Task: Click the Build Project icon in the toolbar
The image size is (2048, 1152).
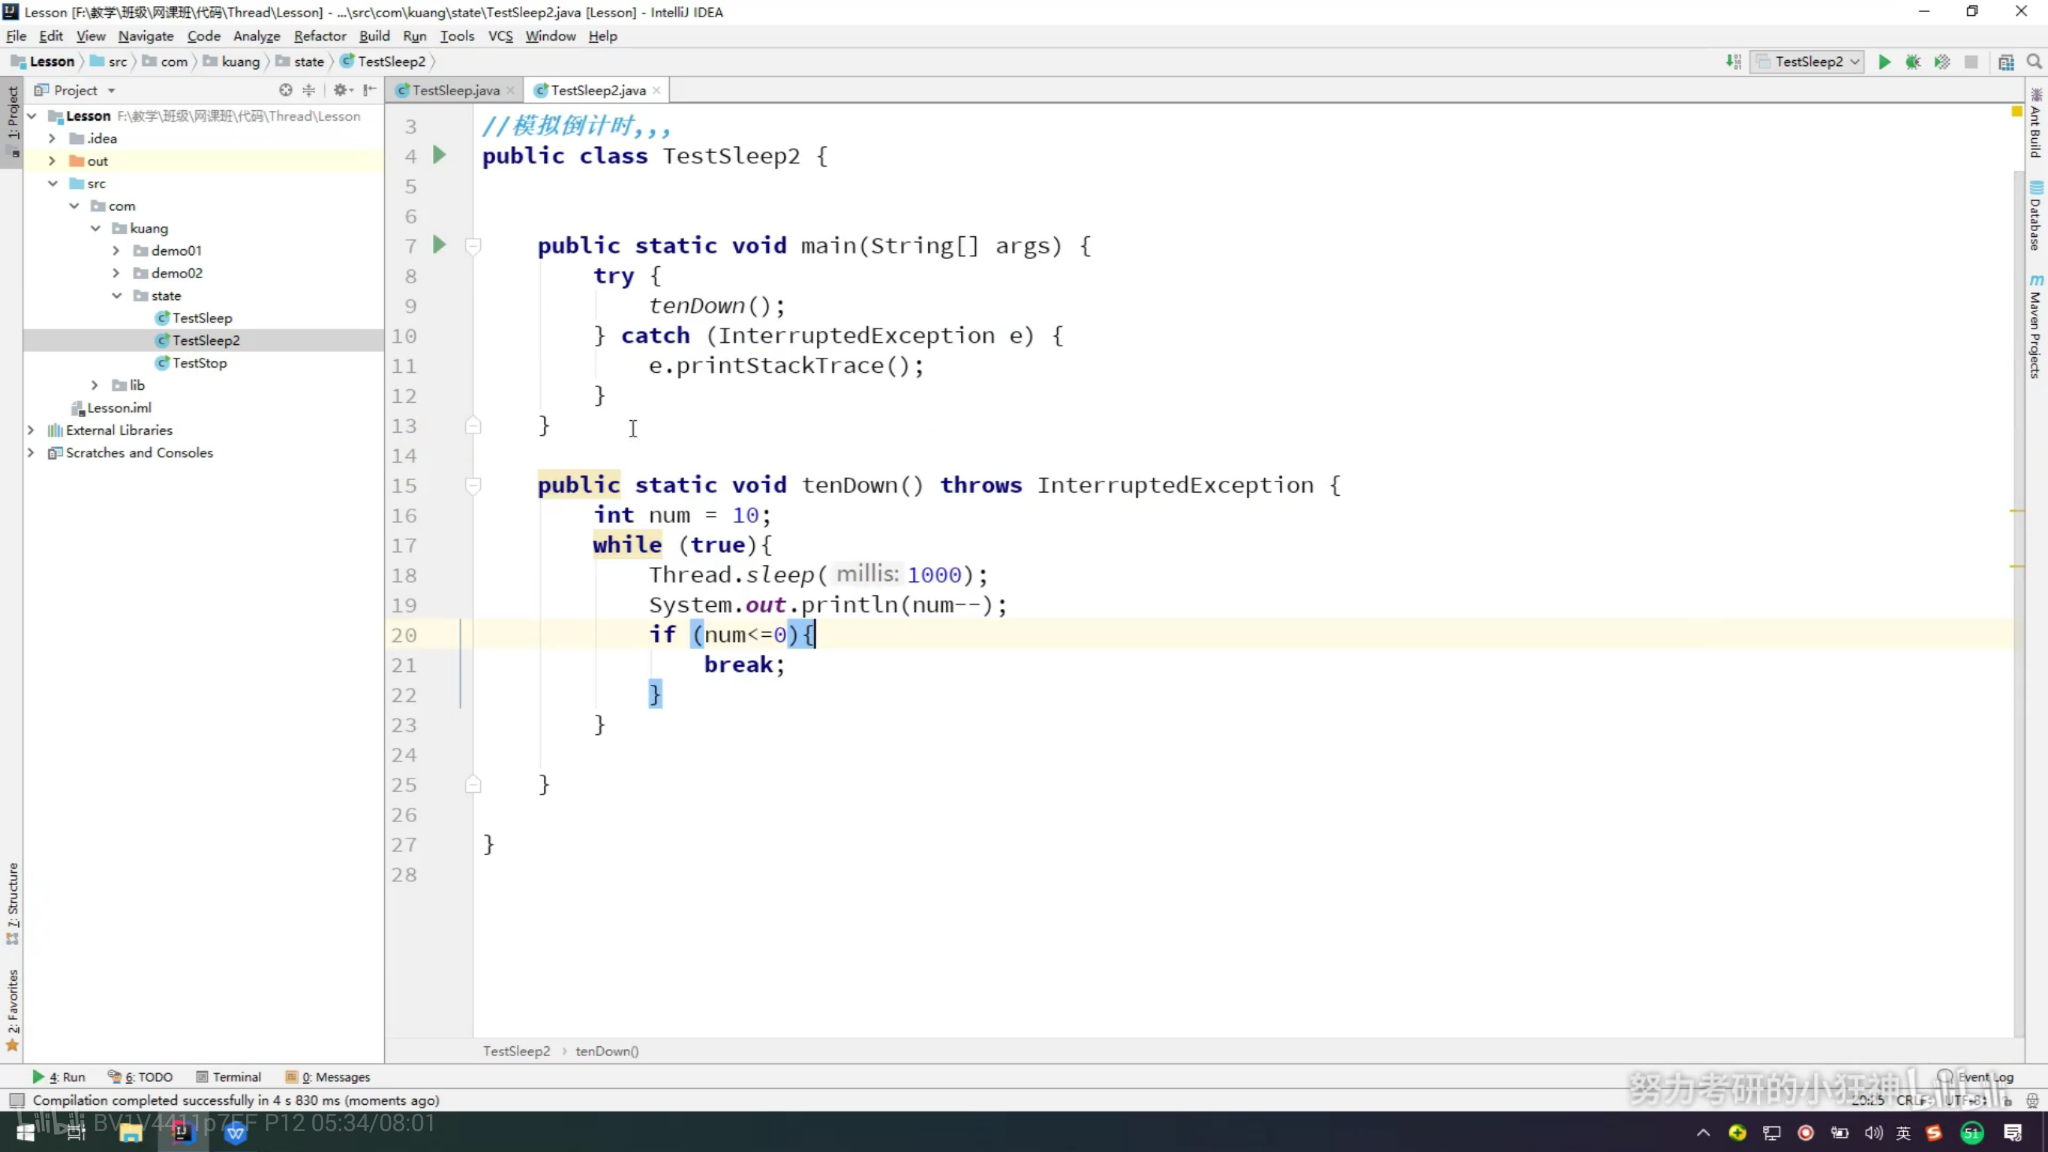Action: pyautogui.click(x=1733, y=62)
